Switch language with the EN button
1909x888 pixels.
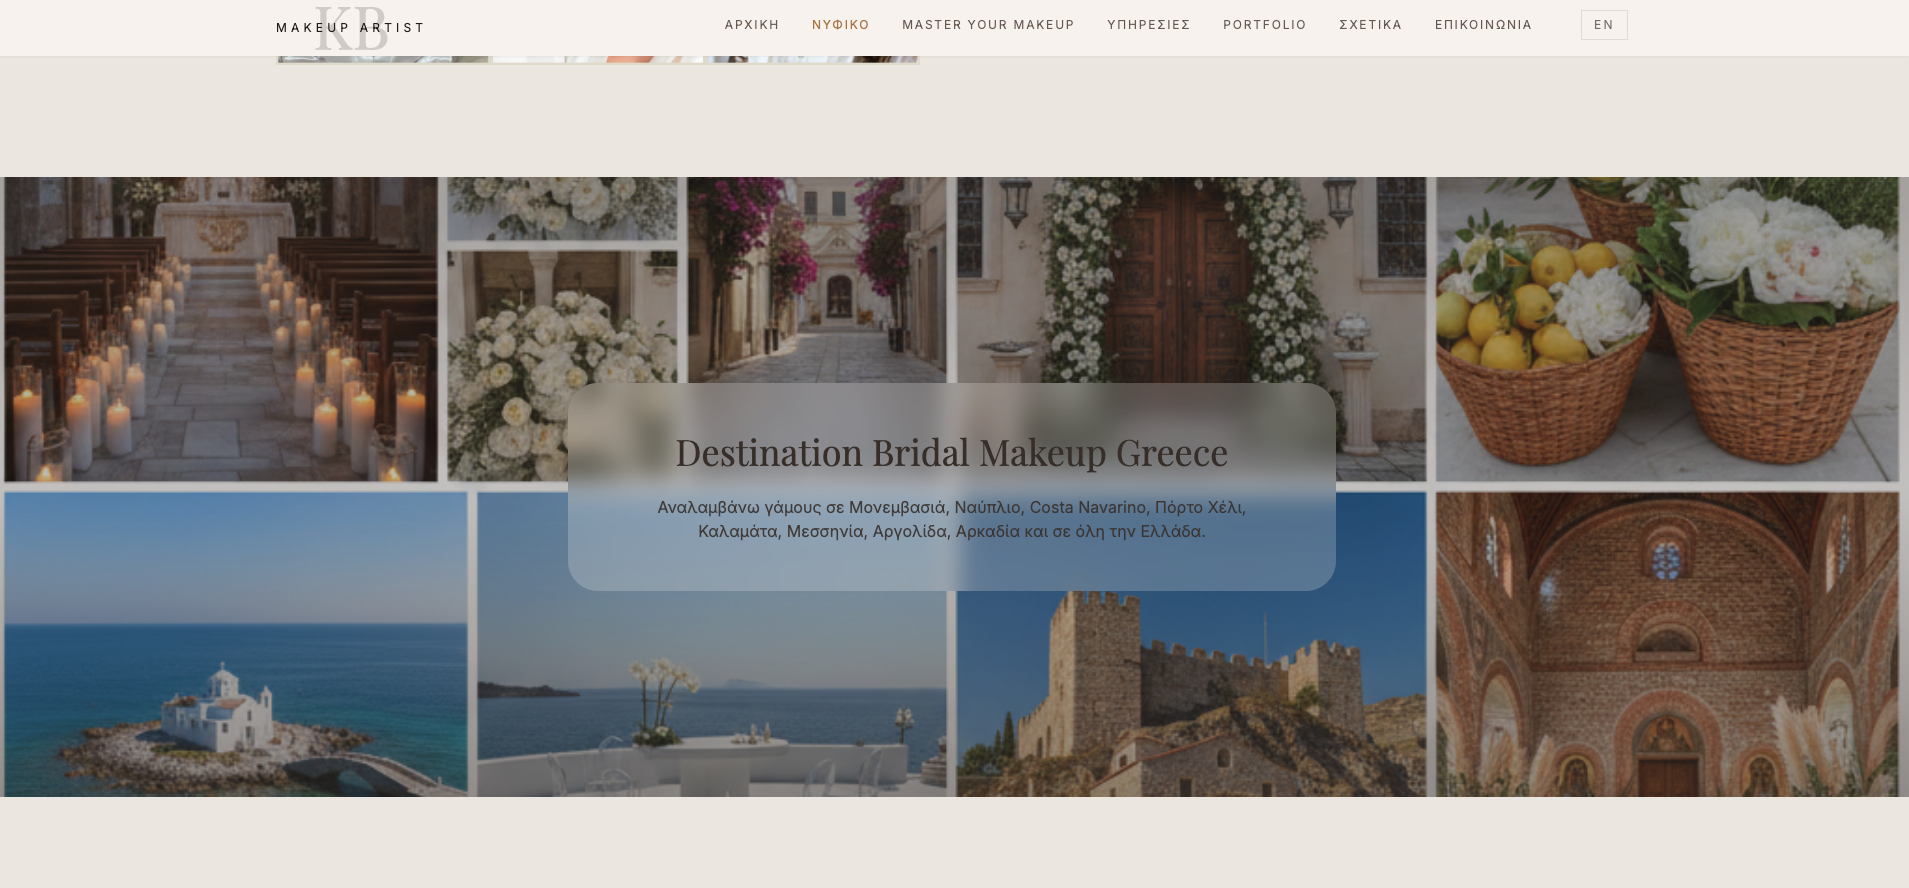pos(1604,25)
